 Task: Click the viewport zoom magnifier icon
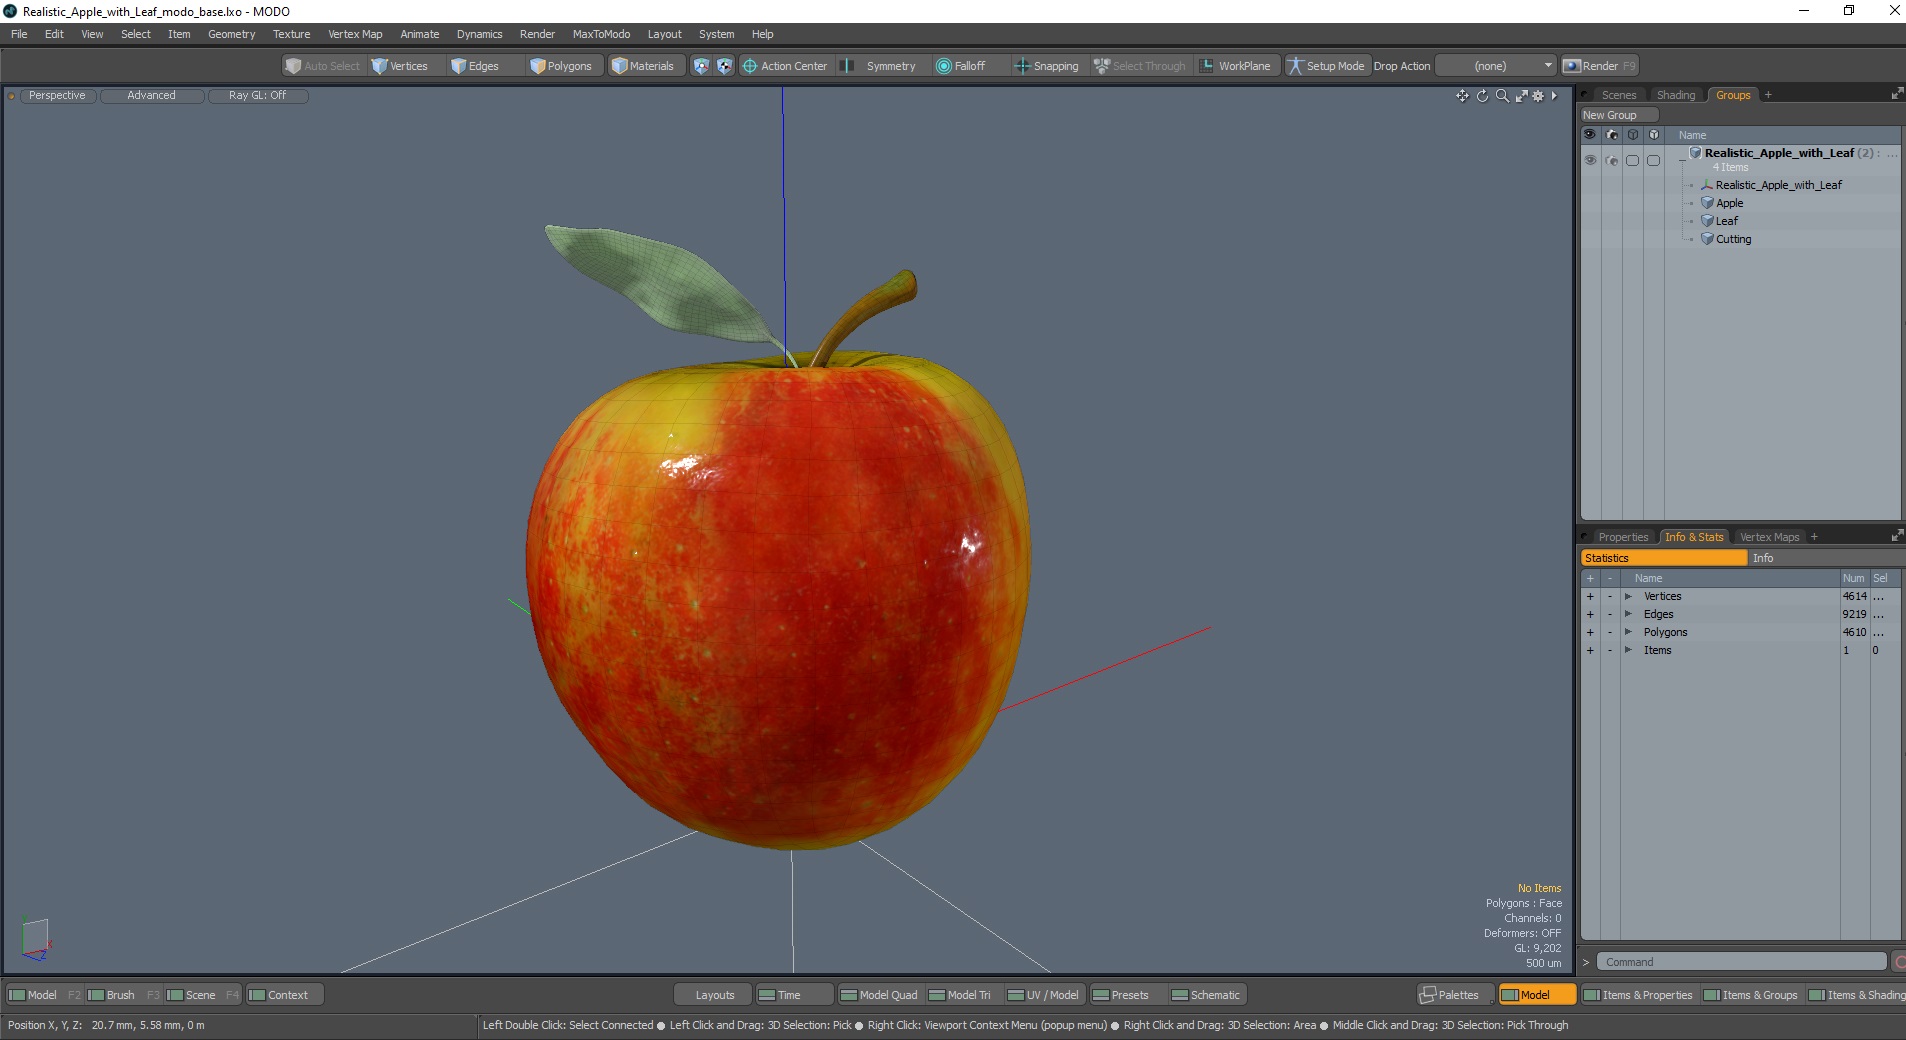click(x=1501, y=96)
